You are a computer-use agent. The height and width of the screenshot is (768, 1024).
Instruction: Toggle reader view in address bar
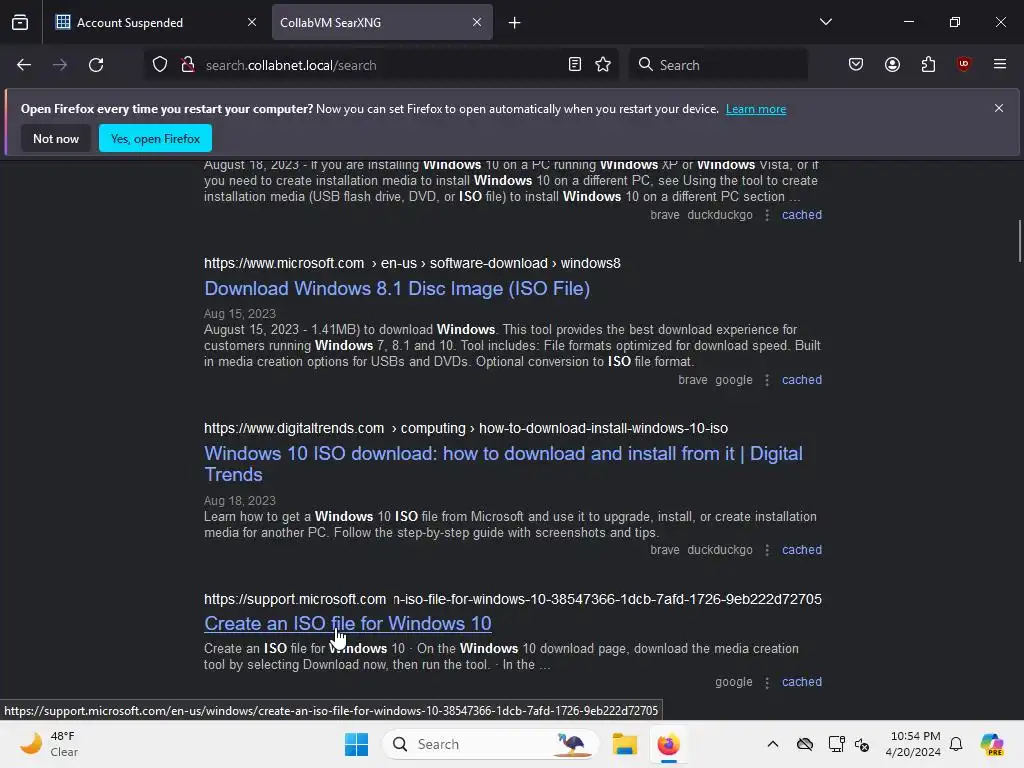(575, 65)
